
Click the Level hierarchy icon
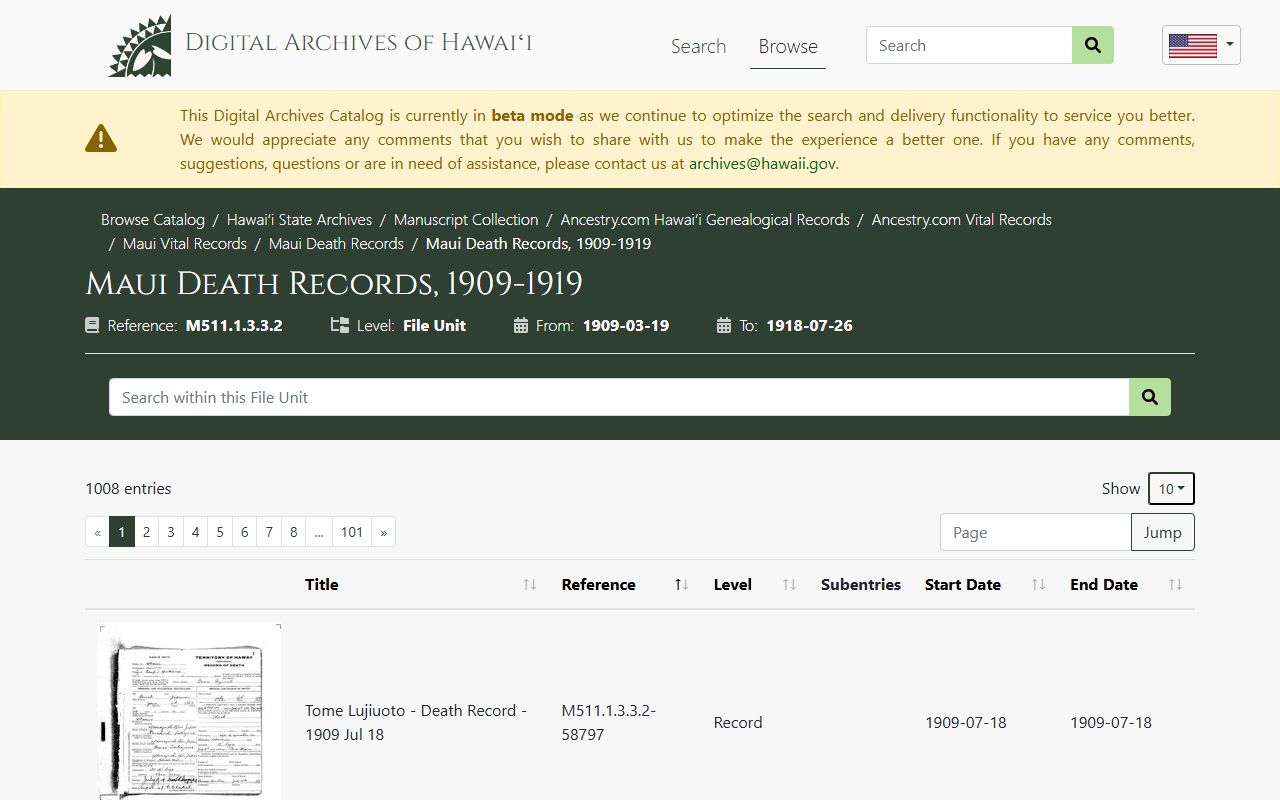tap(340, 325)
